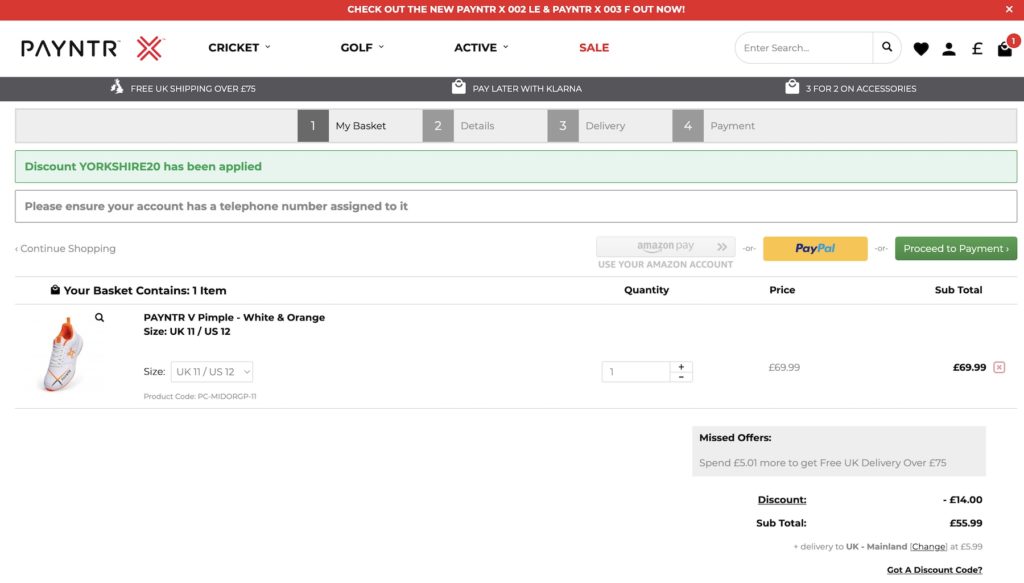Click the Product Code PC-MIDORGP-11 text
The width and height of the screenshot is (1024, 583).
tap(200, 396)
